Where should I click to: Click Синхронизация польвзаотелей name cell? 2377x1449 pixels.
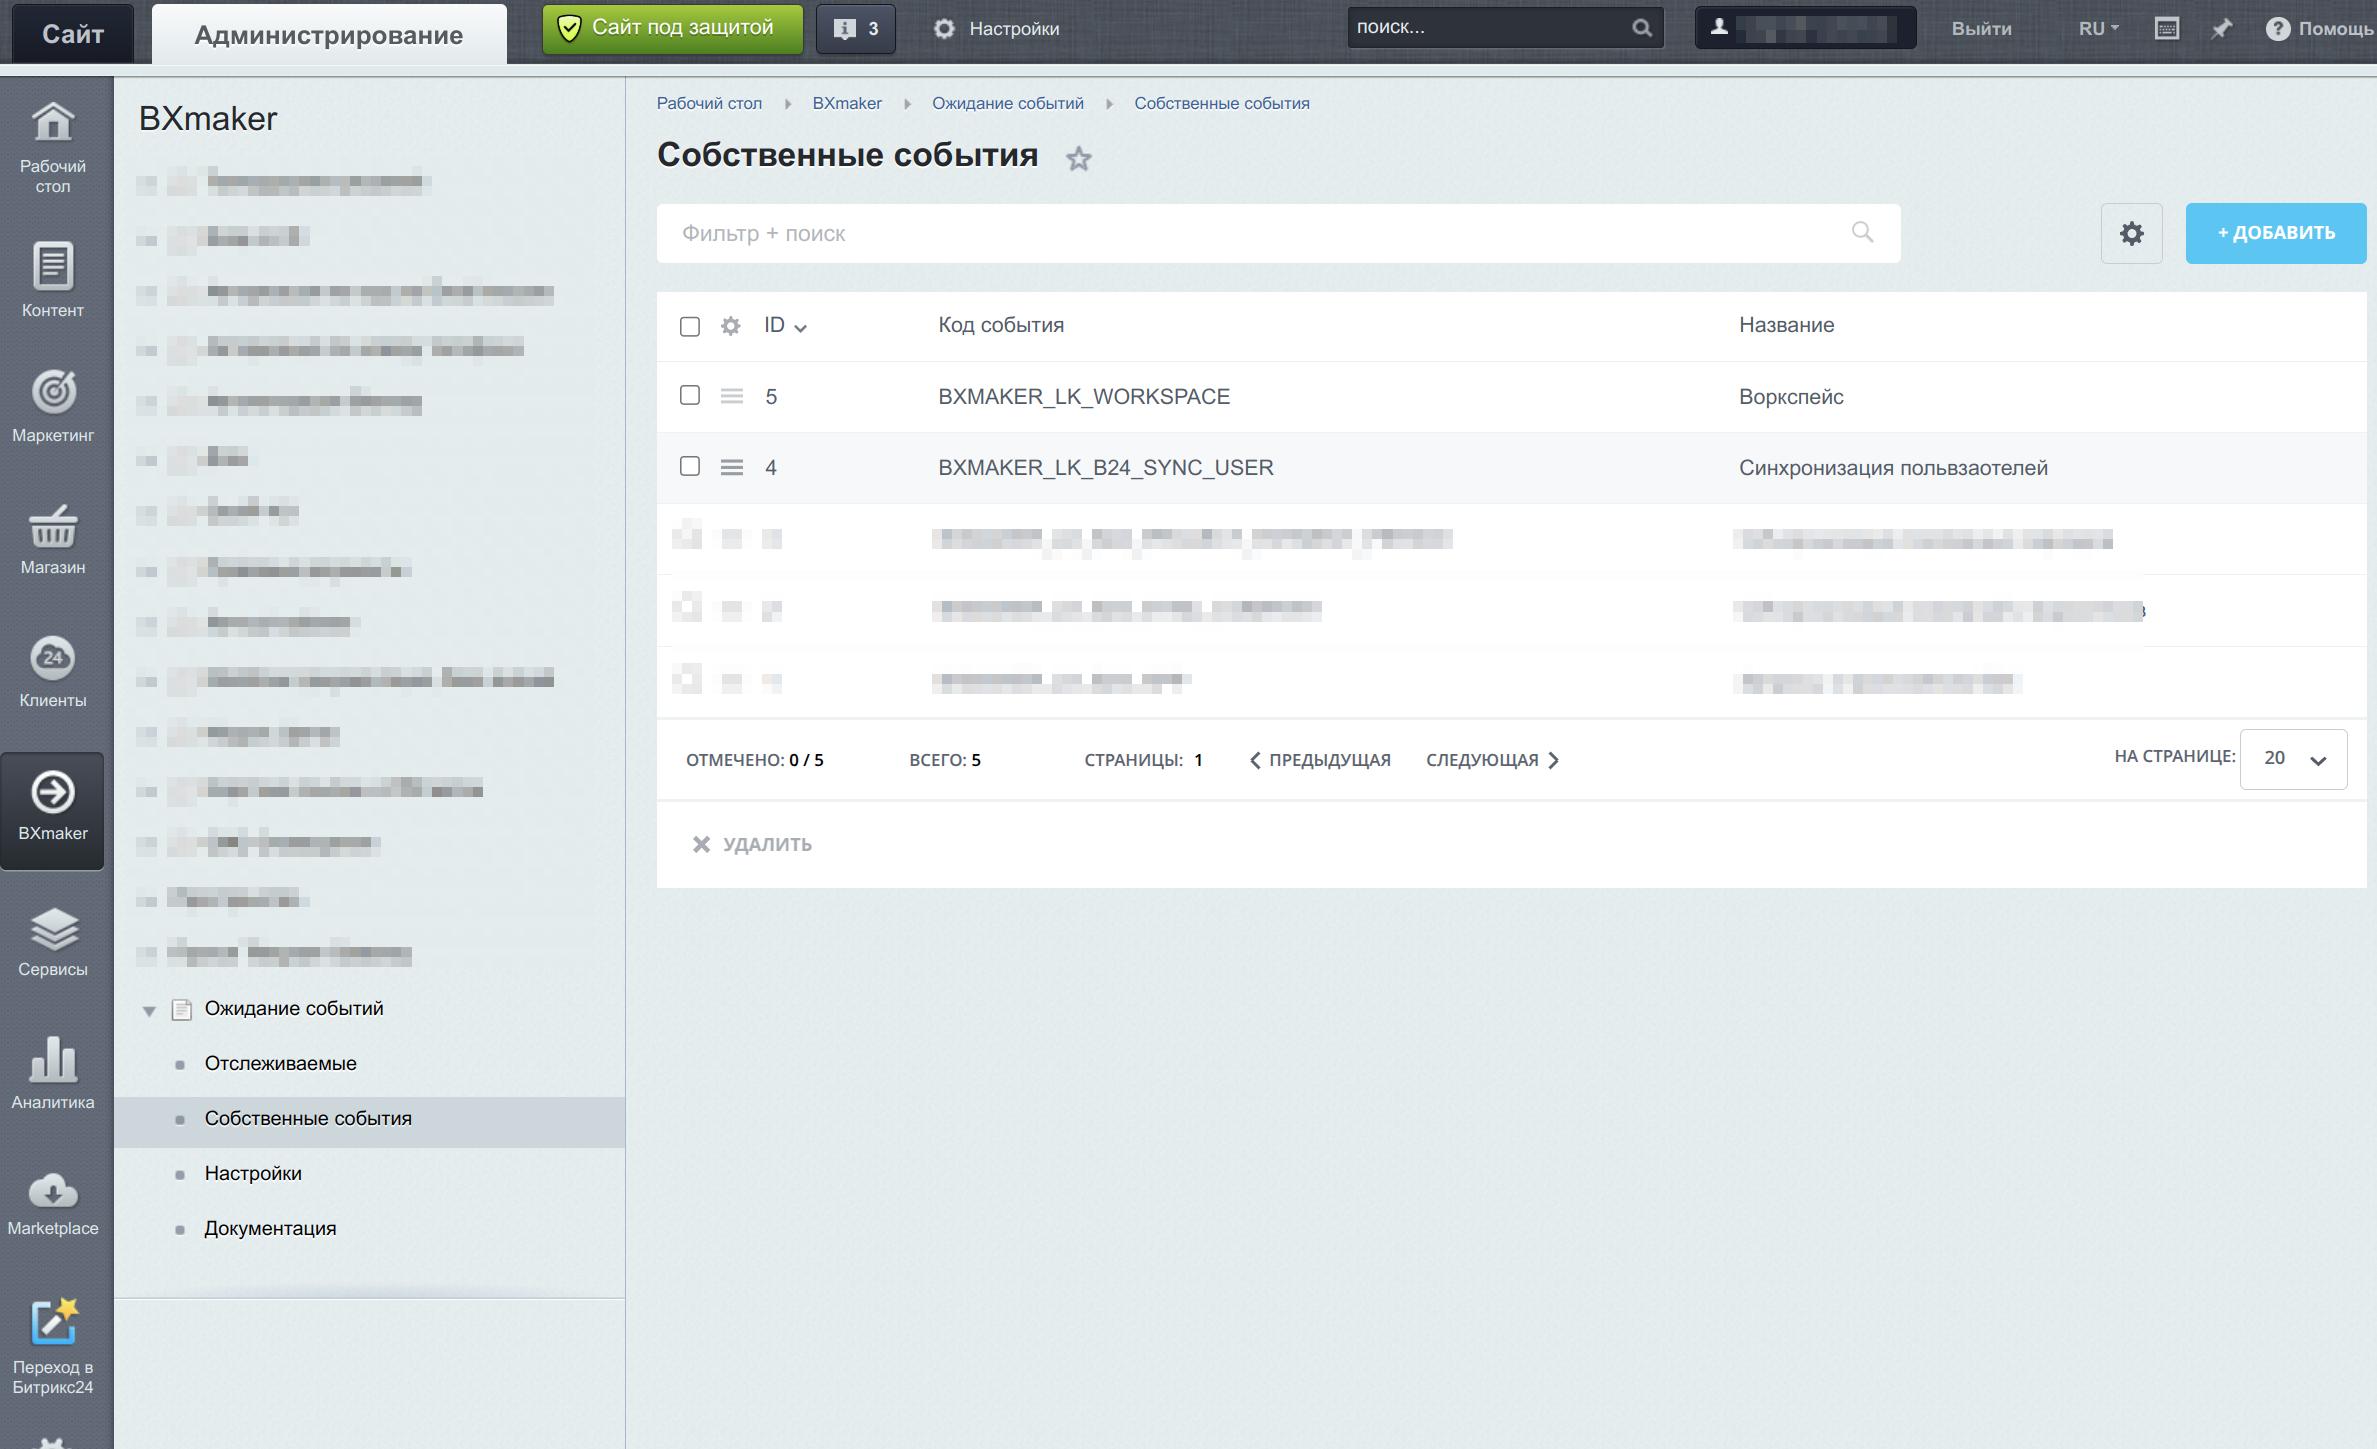tap(1893, 467)
